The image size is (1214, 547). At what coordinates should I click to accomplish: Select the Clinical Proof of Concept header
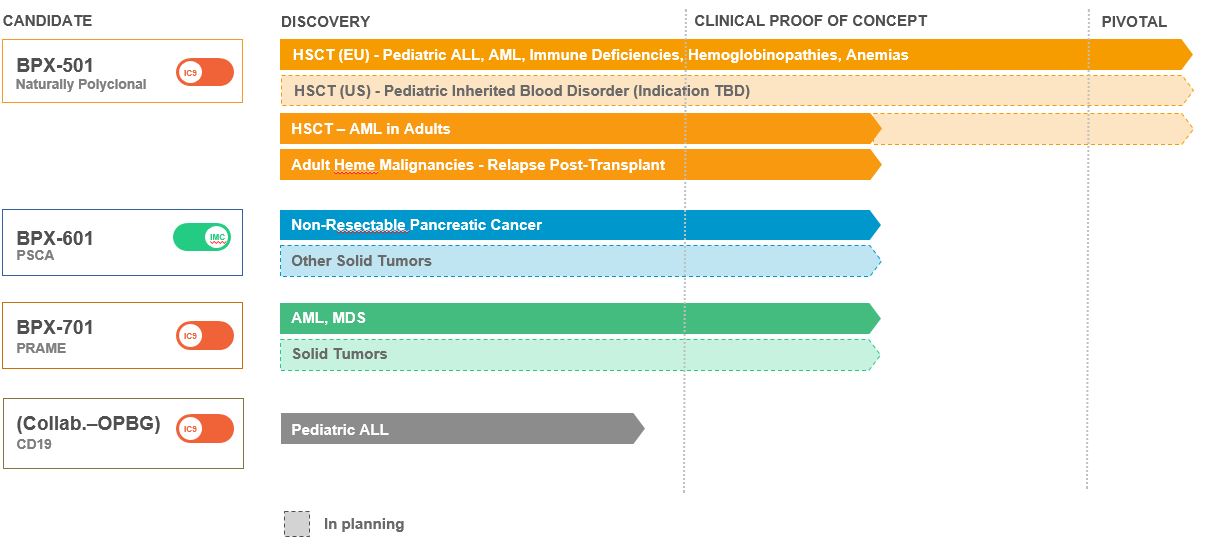click(810, 21)
